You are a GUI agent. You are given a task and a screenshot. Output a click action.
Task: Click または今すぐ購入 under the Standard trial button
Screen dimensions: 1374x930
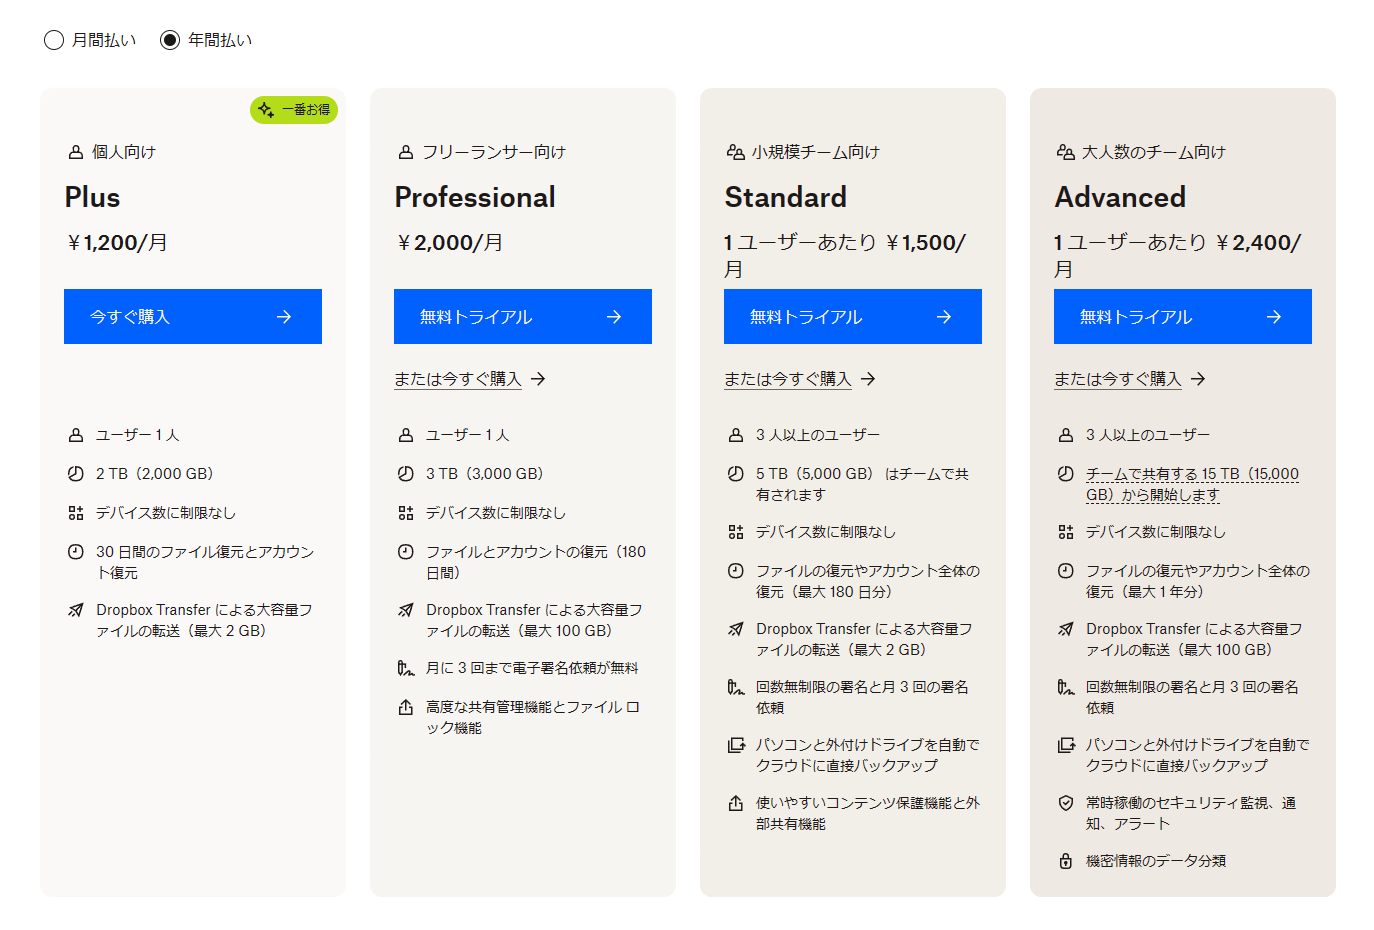click(790, 379)
